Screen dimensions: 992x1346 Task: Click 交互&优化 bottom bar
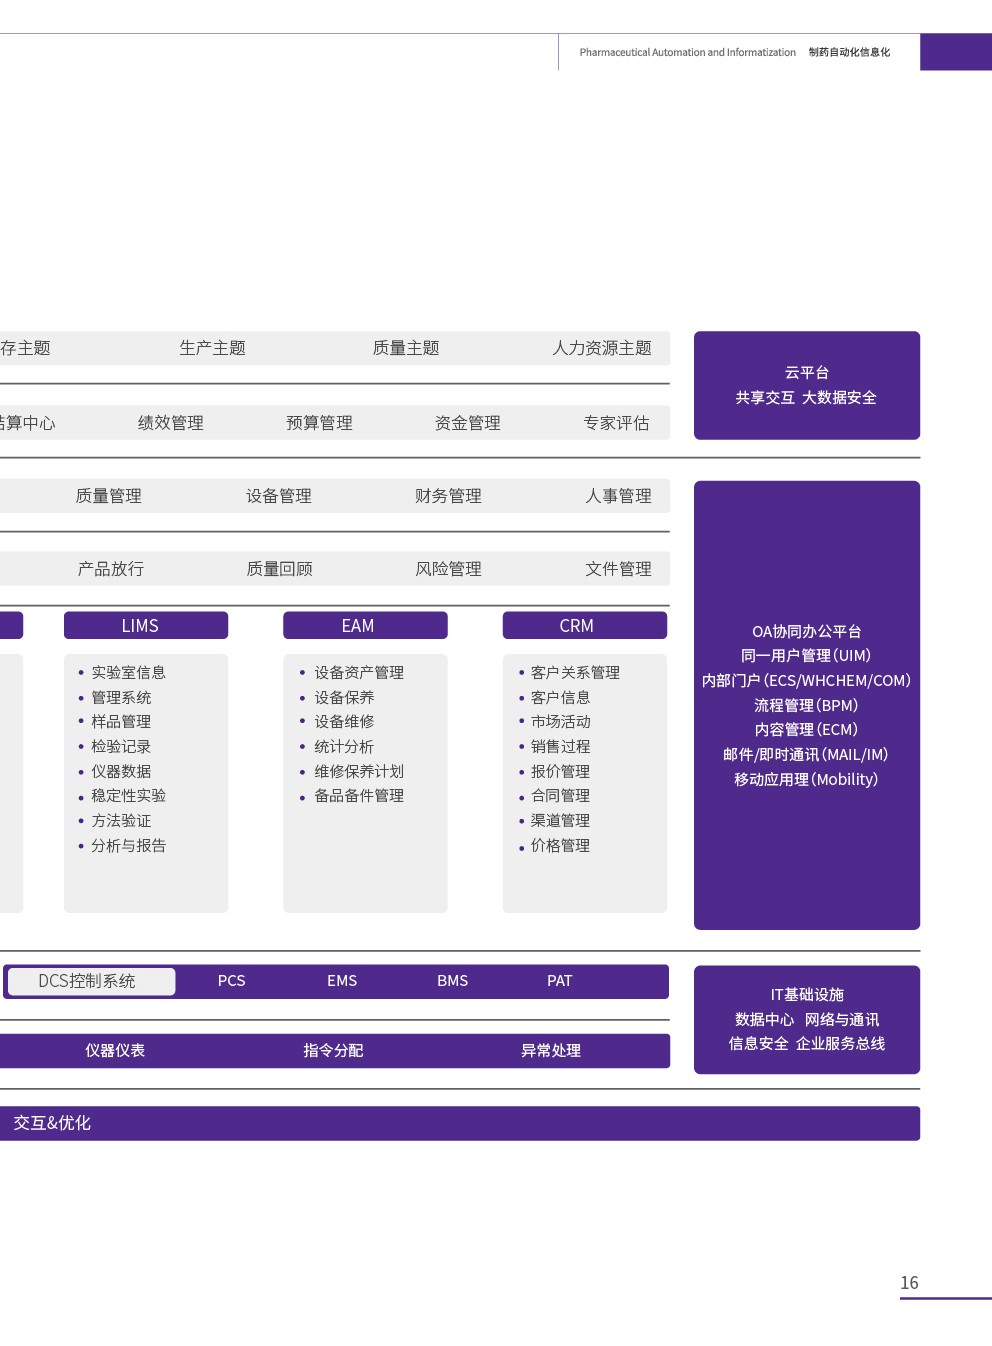(x=52, y=1123)
